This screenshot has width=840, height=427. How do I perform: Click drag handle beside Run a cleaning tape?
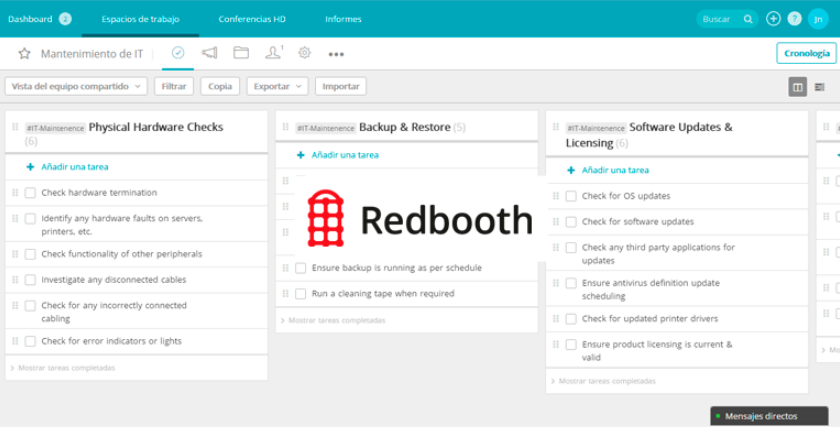(286, 294)
